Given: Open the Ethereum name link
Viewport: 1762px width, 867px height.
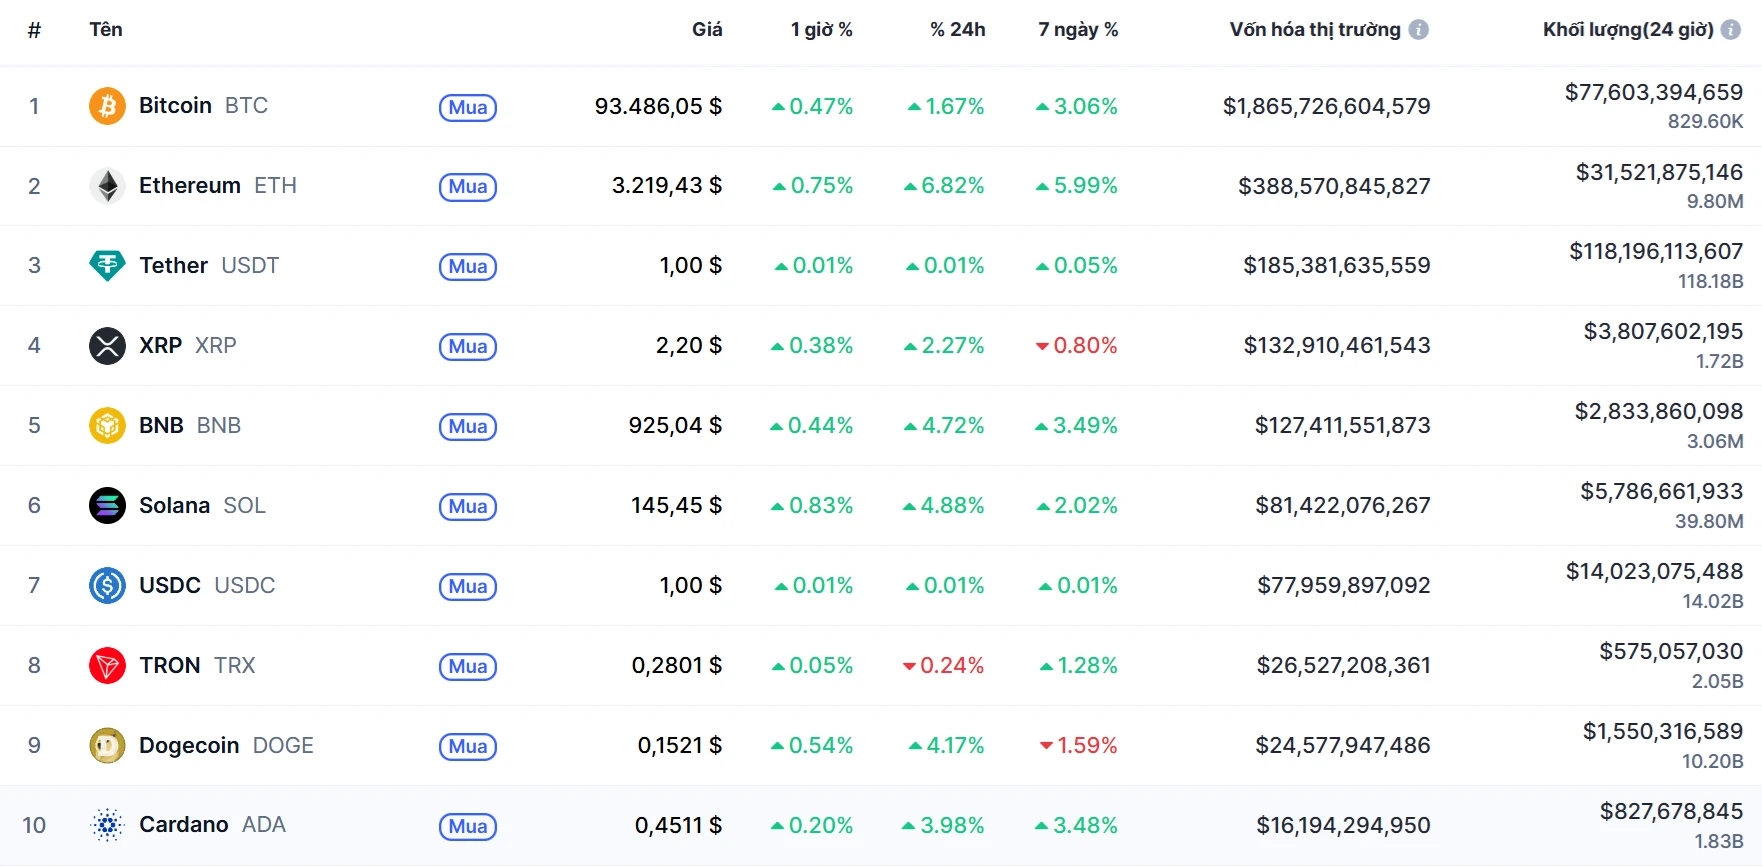Looking at the screenshot, I should point(190,186).
